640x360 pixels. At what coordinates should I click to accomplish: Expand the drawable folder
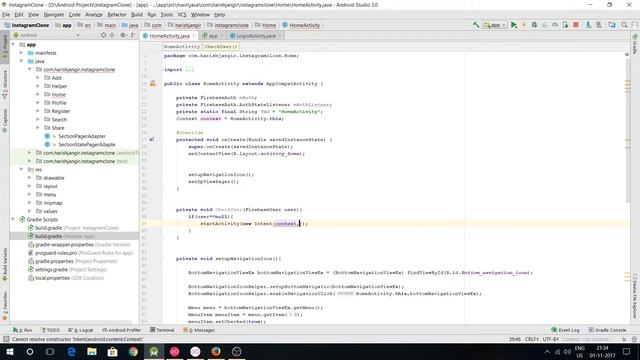coord(29,178)
